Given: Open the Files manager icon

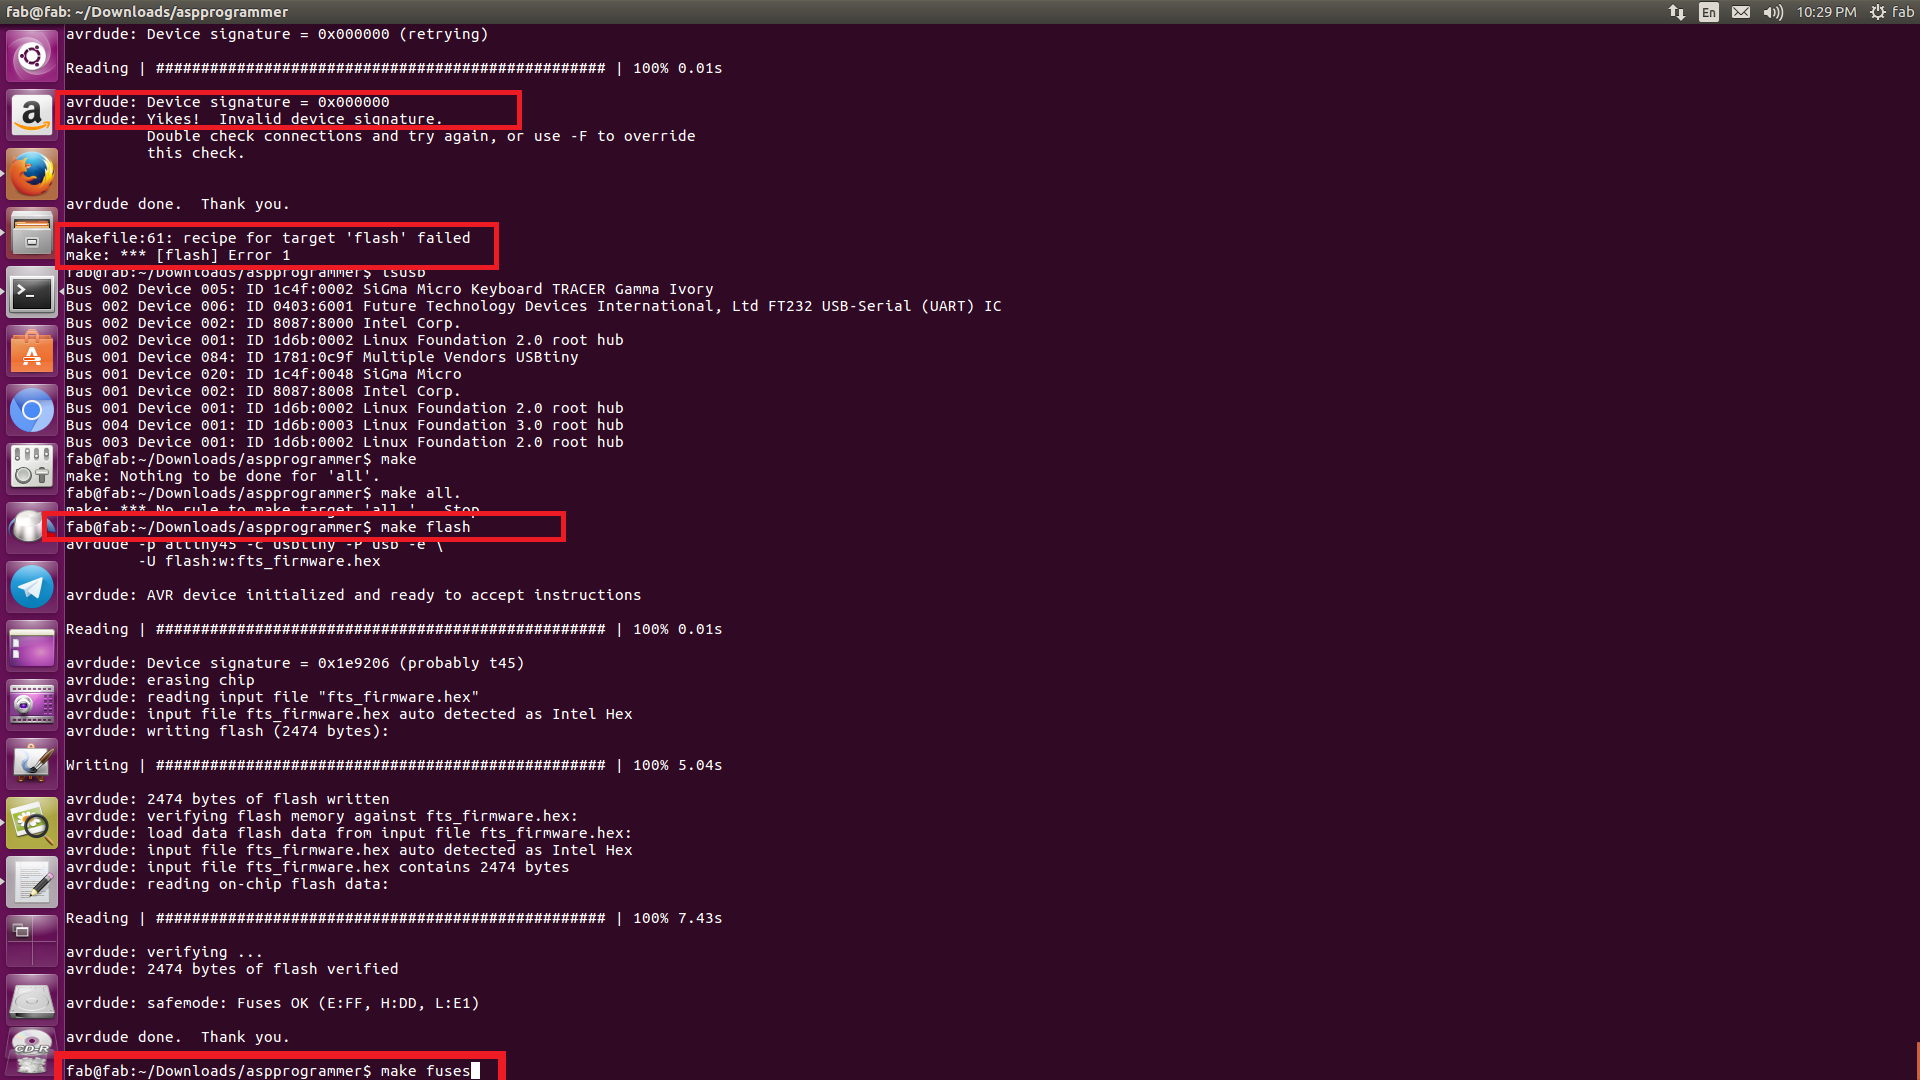Looking at the screenshot, I should coord(32,234).
